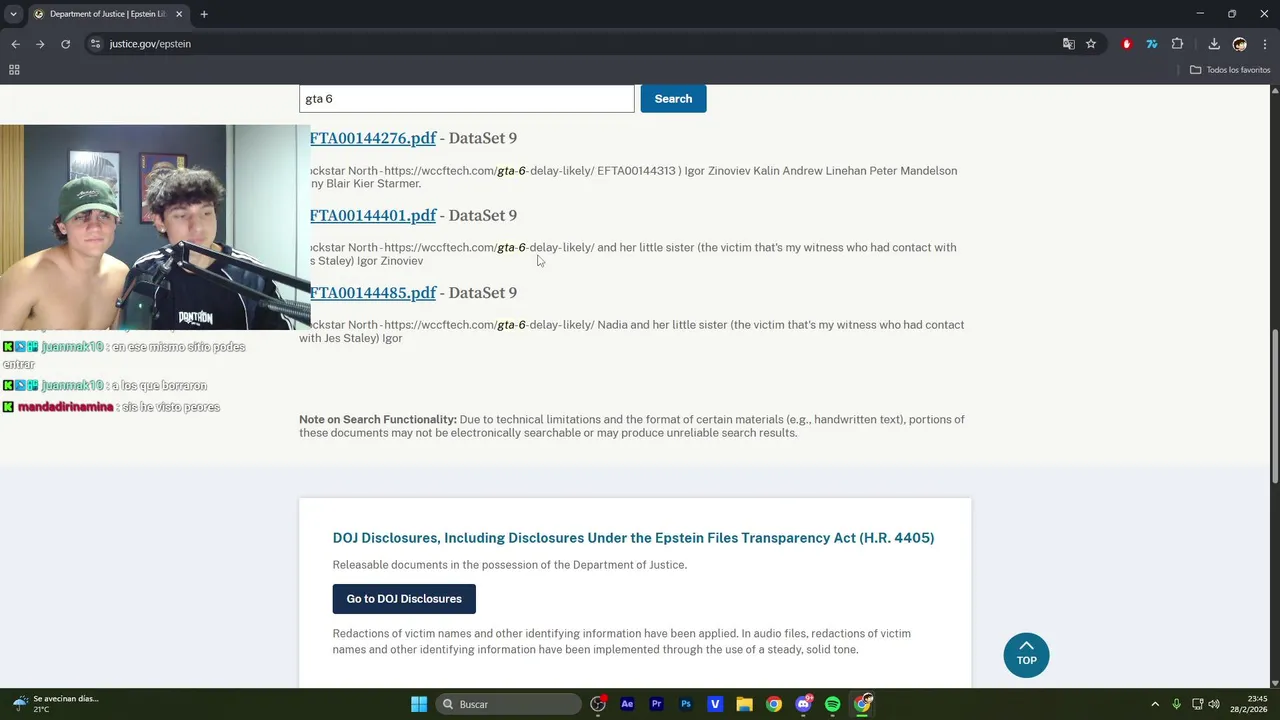This screenshot has height=720, width=1280.
Task: Open Discord from the taskbar
Action: tap(803, 704)
